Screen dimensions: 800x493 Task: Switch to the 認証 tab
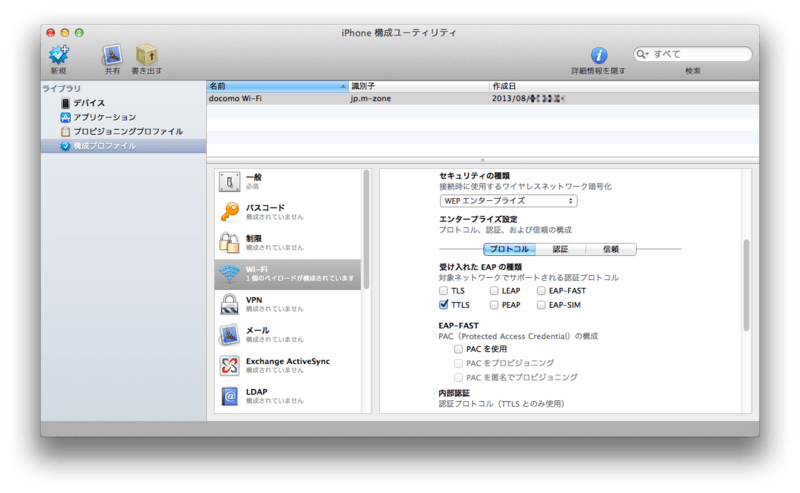coord(561,249)
